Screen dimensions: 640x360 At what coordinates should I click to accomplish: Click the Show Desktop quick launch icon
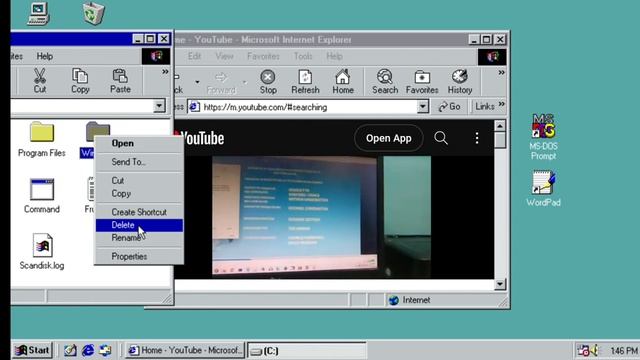[70, 350]
